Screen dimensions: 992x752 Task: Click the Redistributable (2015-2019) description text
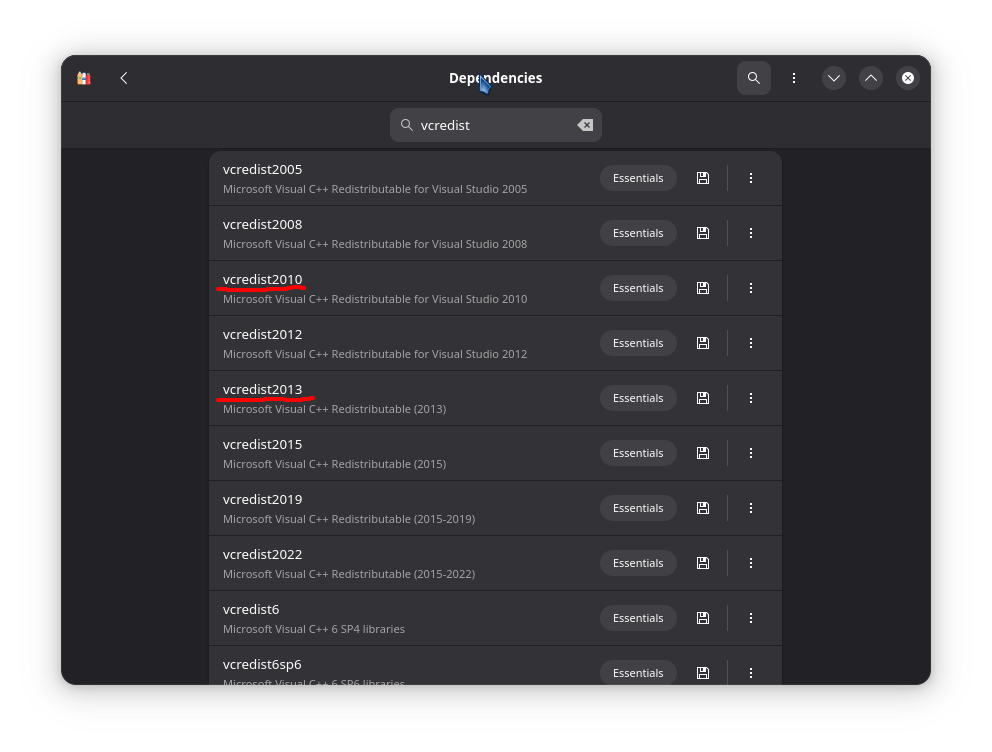[x=349, y=519]
